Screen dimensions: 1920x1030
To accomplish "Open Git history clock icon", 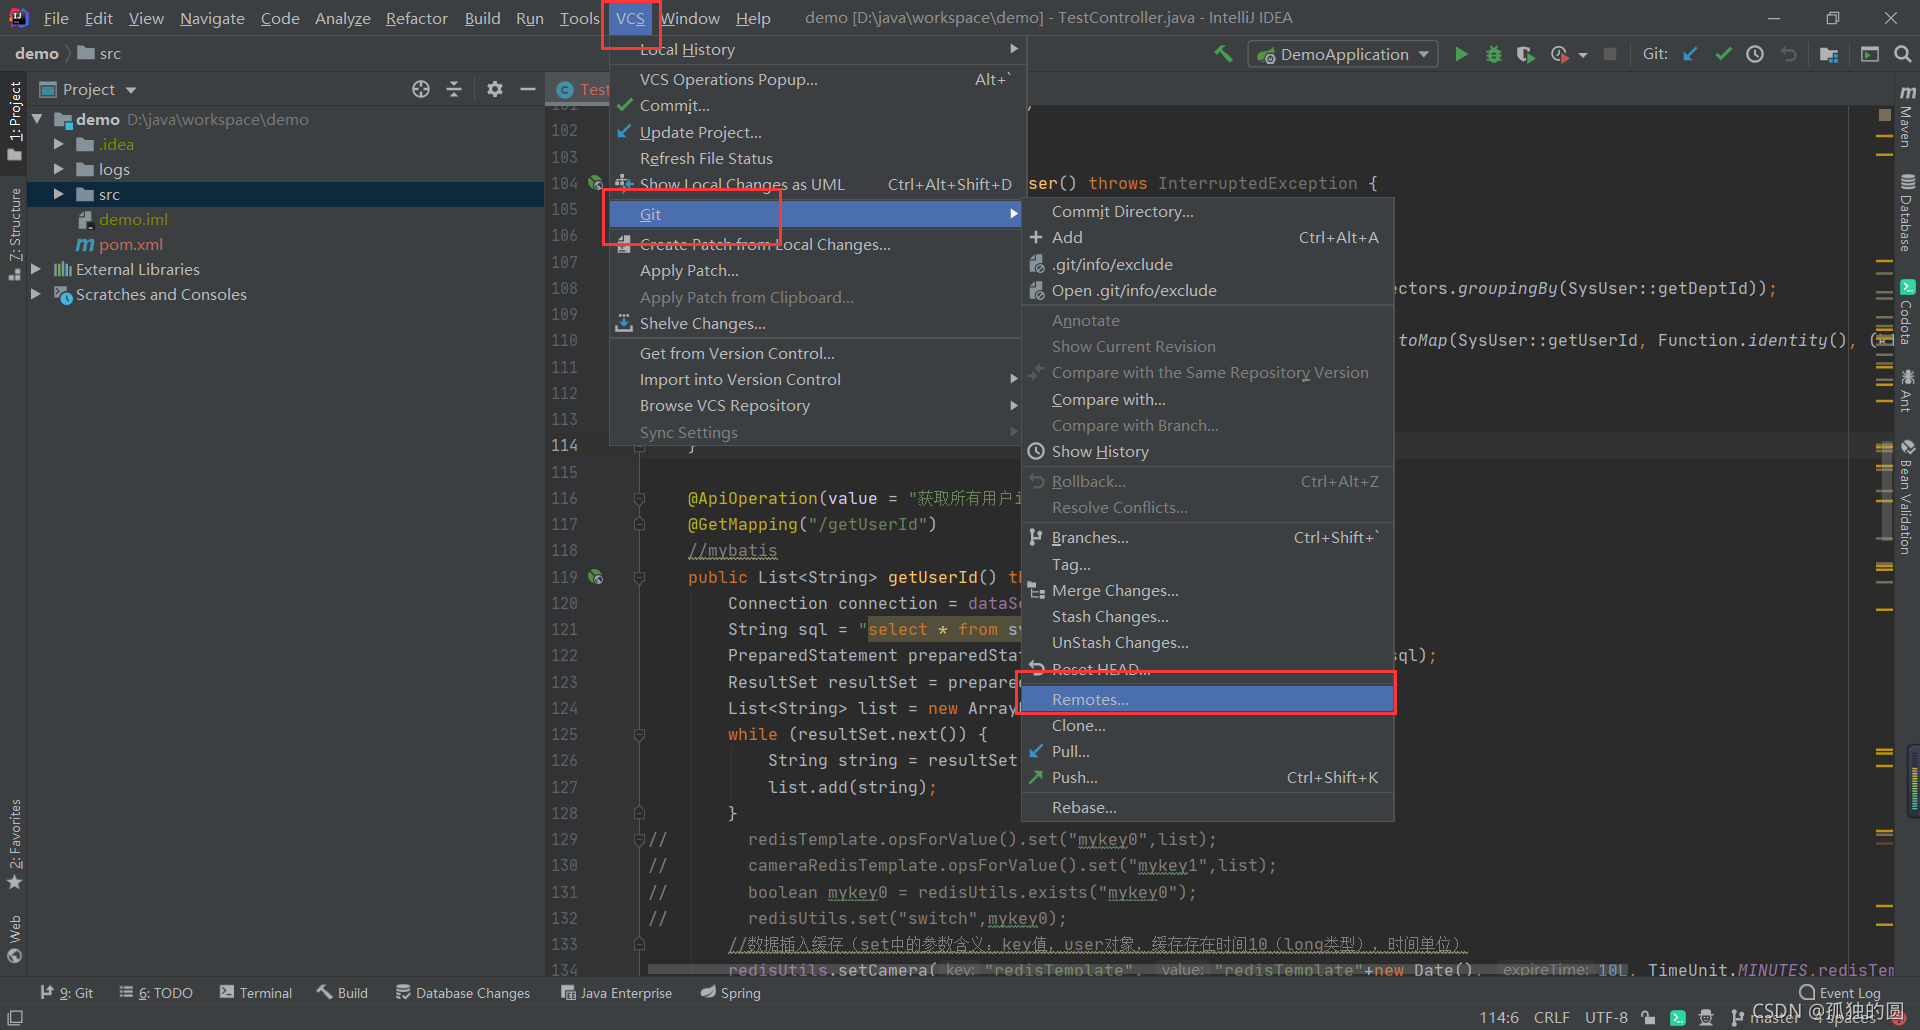I will click(1755, 54).
